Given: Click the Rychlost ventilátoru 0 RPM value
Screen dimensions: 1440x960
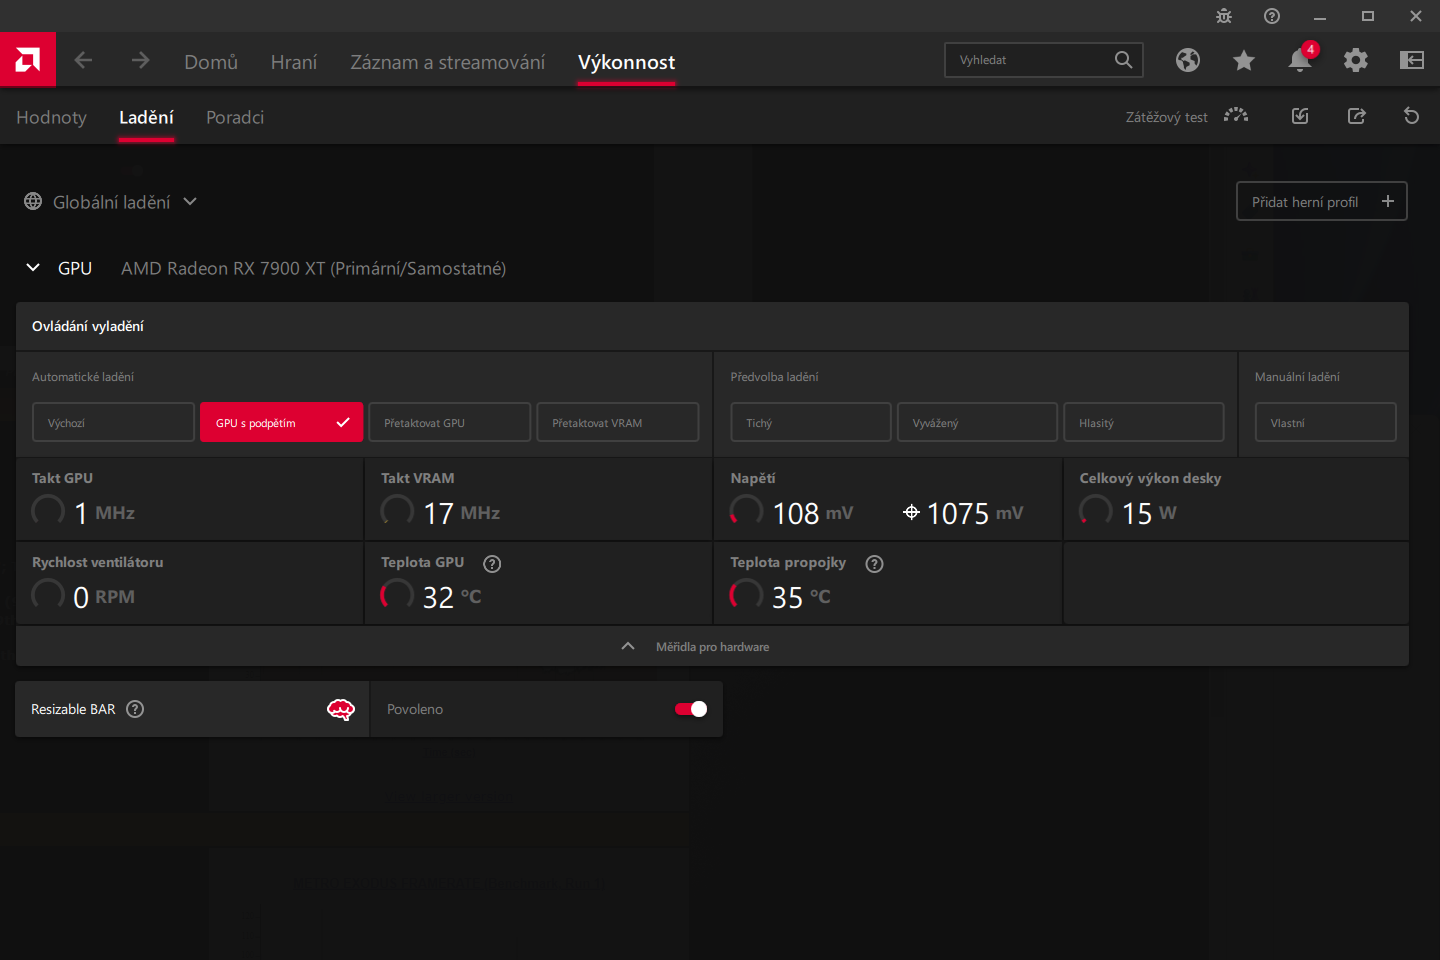Looking at the screenshot, I should (104, 597).
